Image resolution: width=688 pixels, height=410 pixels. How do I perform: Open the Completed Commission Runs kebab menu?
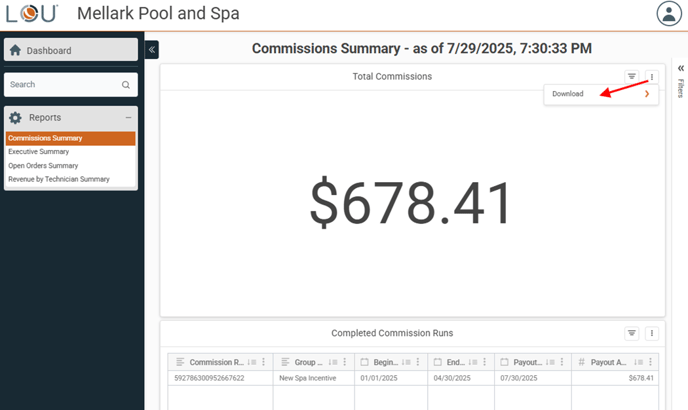click(652, 334)
